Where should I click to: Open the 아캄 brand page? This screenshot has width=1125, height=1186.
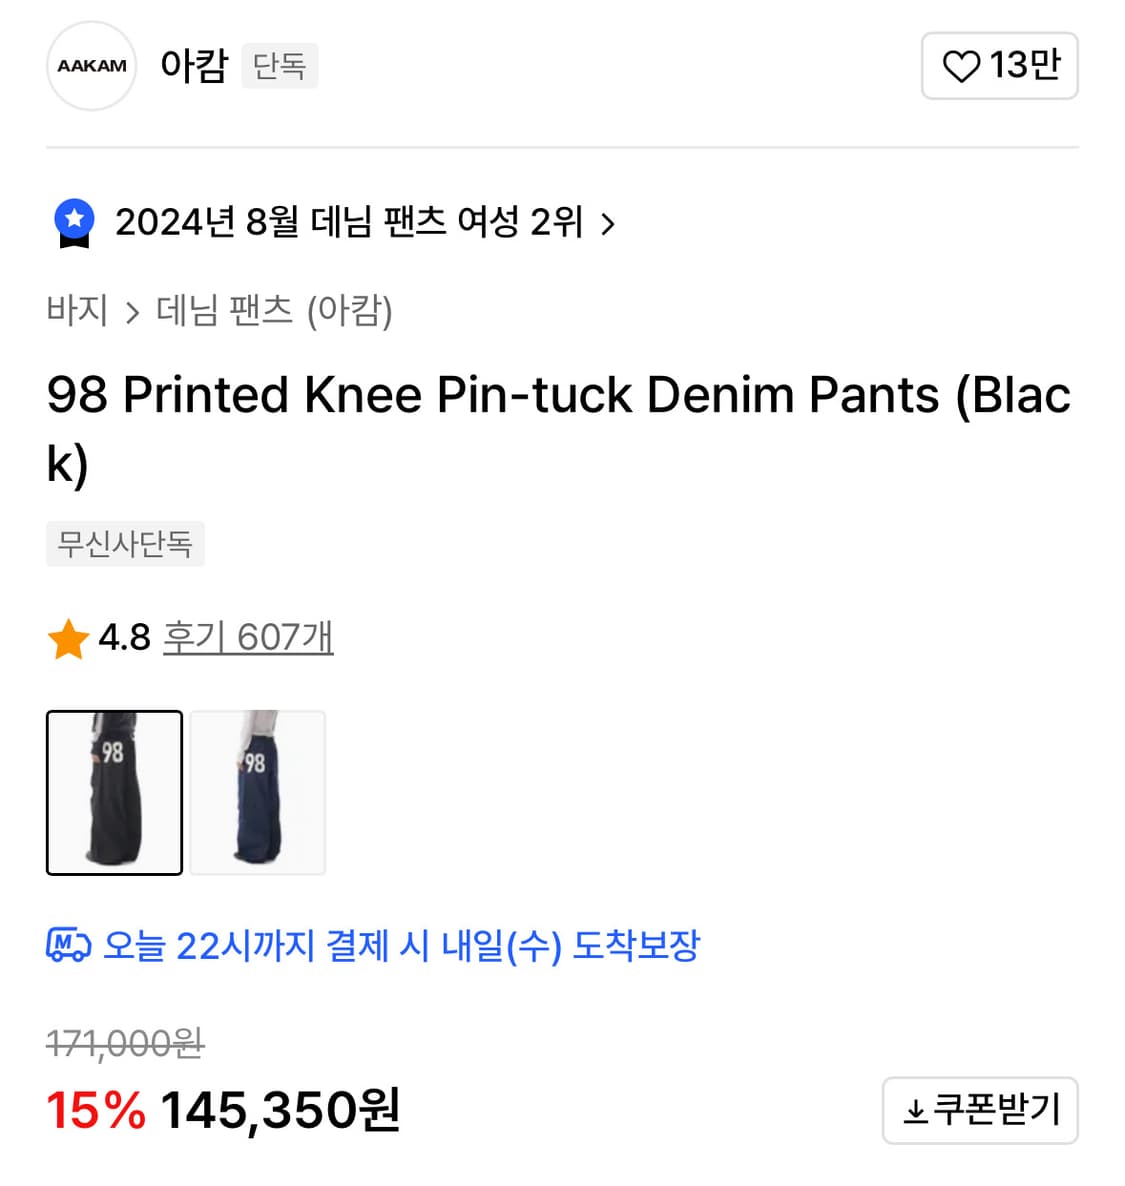tap(194, 66)
